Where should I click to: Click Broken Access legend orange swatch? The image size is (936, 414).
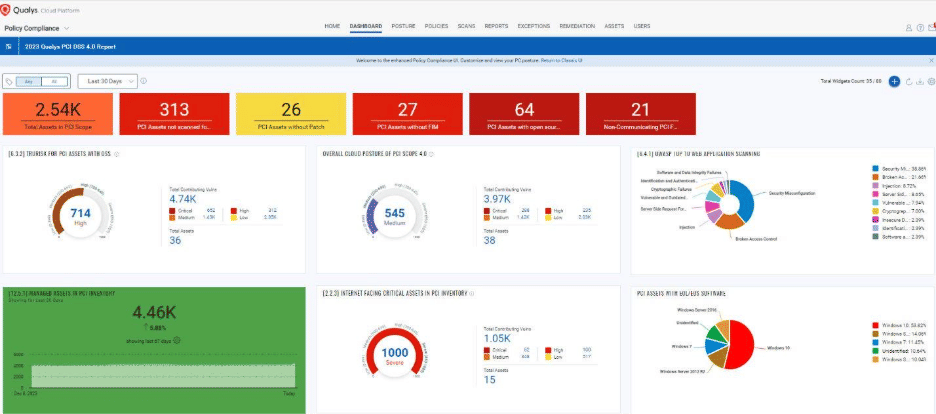tap(875, 177)
